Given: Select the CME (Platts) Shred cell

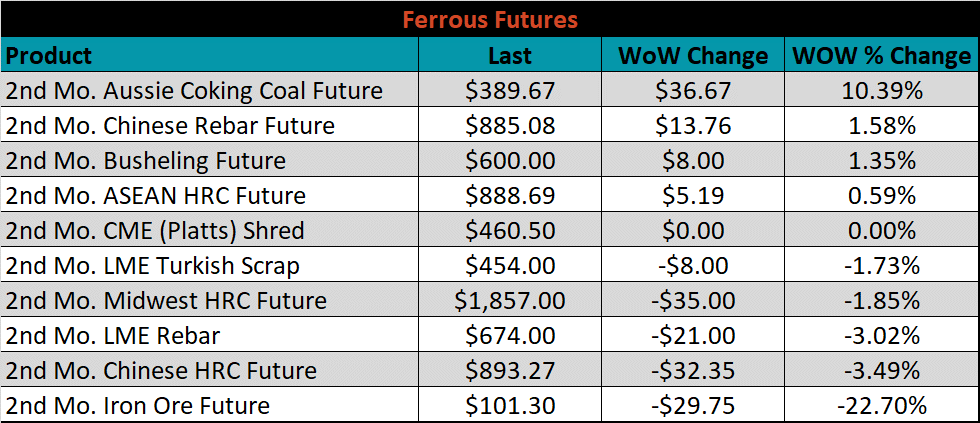Looking at the screenshot, I should point(210,230).
